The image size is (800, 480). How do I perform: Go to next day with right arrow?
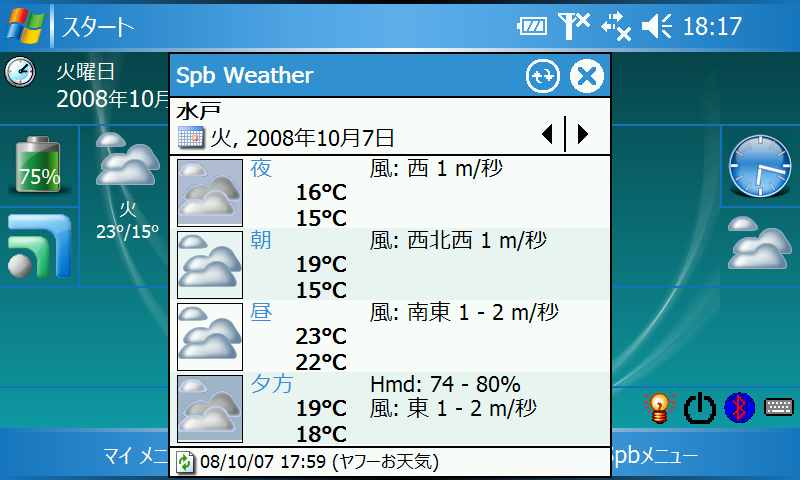pyautogui.click(x=583, y=133)
